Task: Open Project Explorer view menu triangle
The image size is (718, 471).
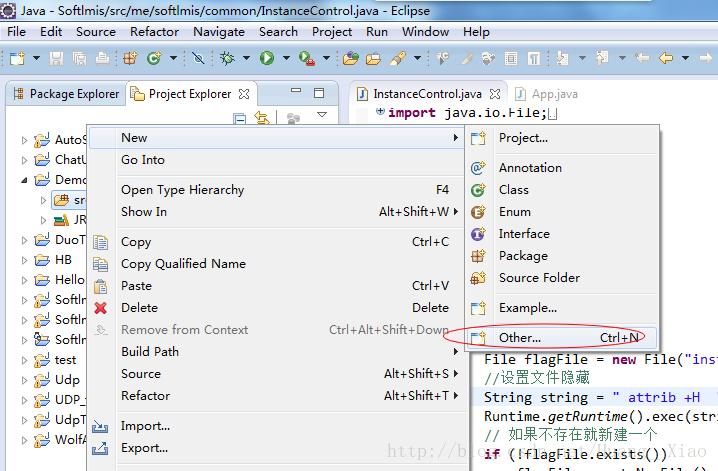Action: [322, 114]
